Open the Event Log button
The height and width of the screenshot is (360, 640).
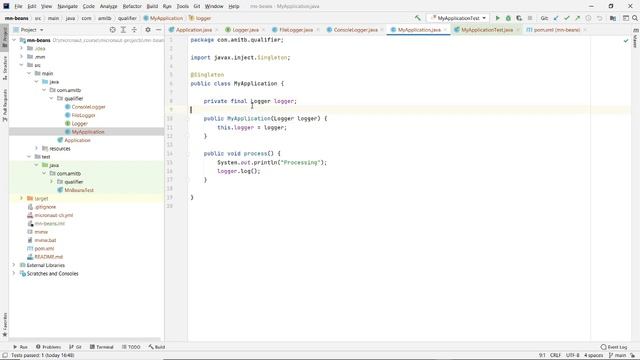614,347
